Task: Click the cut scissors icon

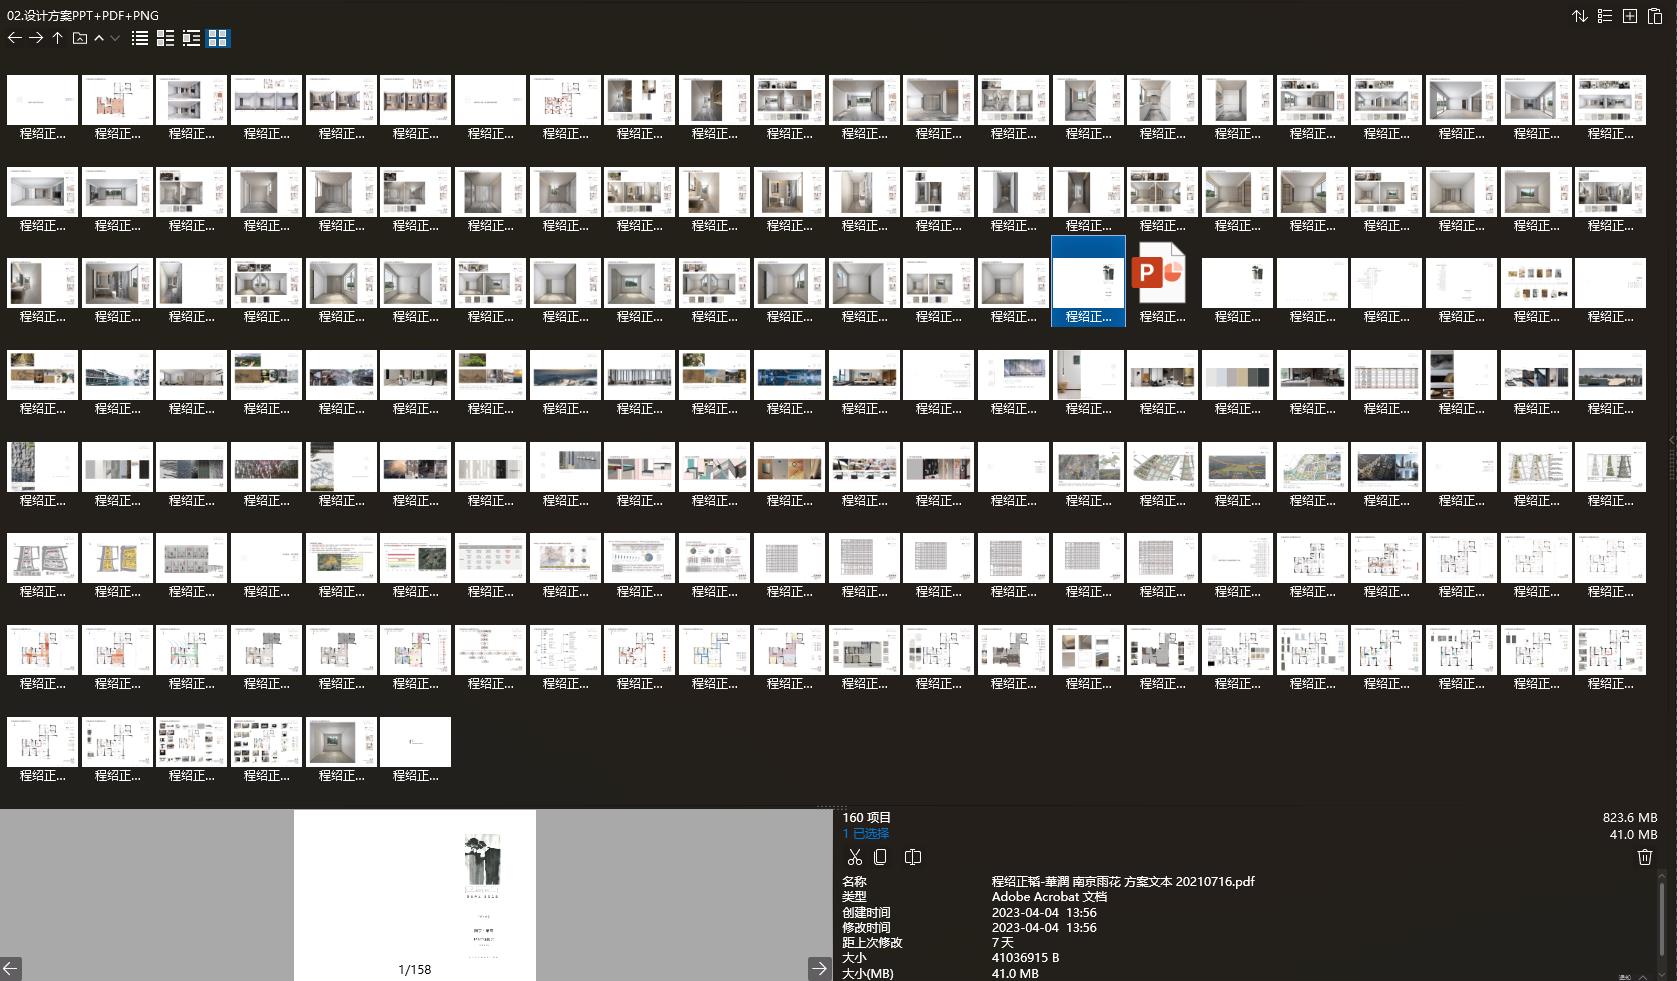Action: tap(854, 857)
